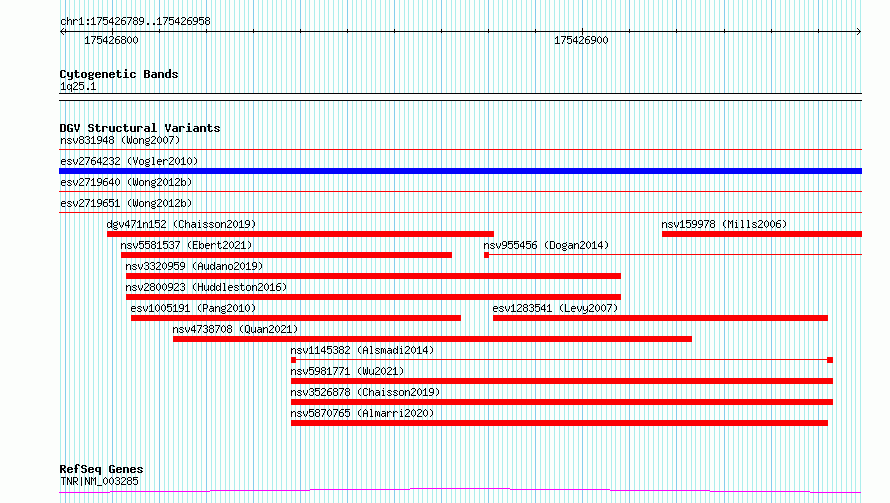Click the nsv2800923 red bar

(373, 297)
